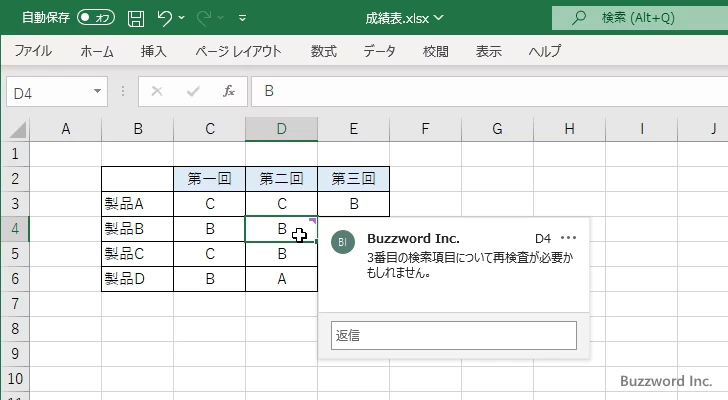Image resolution: width=728 pixels, height=400 pixels.
Task: Click the formula bar enter checkmark icon
Action: [192, 91]
